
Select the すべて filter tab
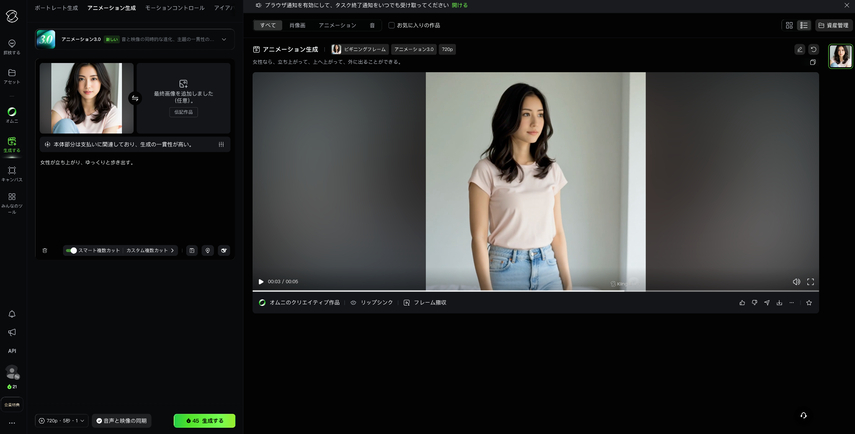[x=268, y=25]
